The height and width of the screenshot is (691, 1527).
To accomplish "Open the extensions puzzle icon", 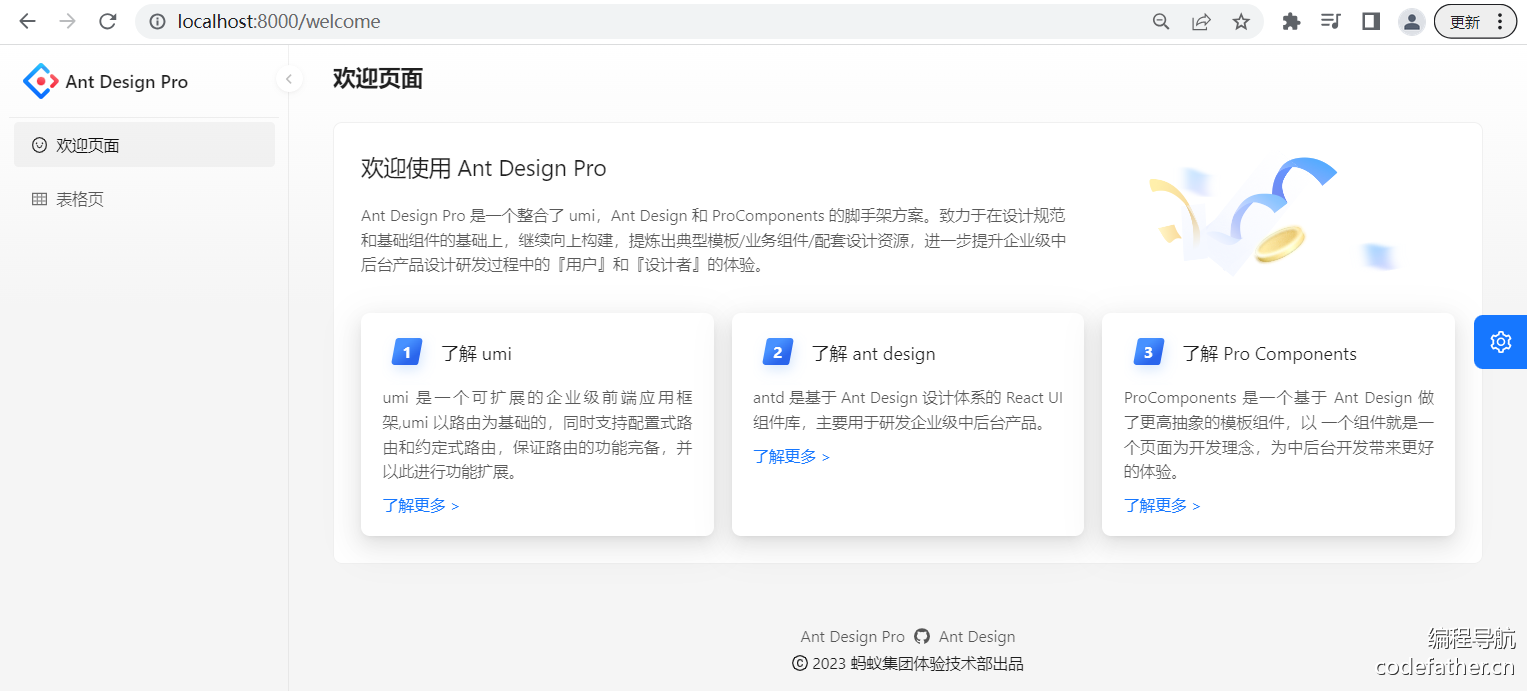I will pos(1291,21).
